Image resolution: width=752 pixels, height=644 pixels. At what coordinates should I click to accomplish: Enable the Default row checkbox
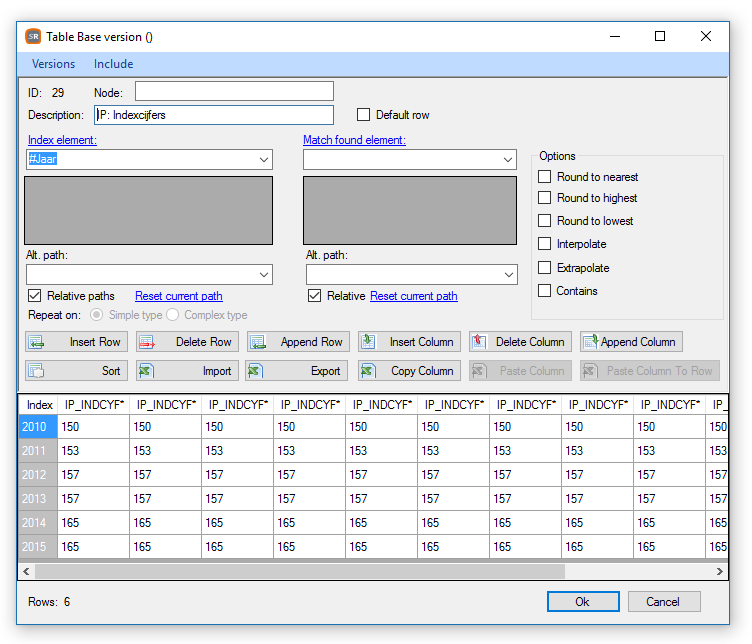click(364, 115)
